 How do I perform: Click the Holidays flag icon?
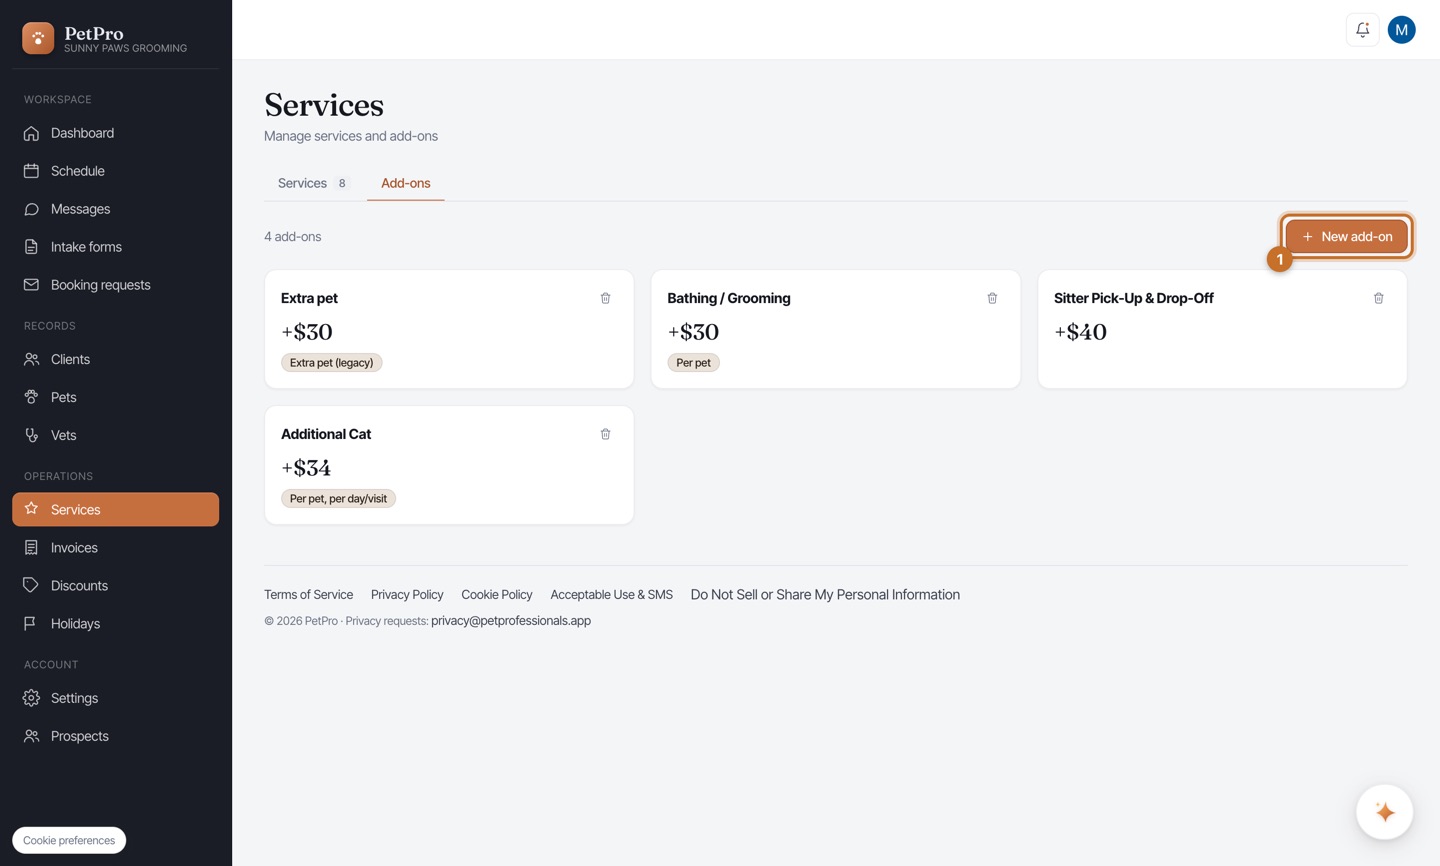(x=32, y=623)
